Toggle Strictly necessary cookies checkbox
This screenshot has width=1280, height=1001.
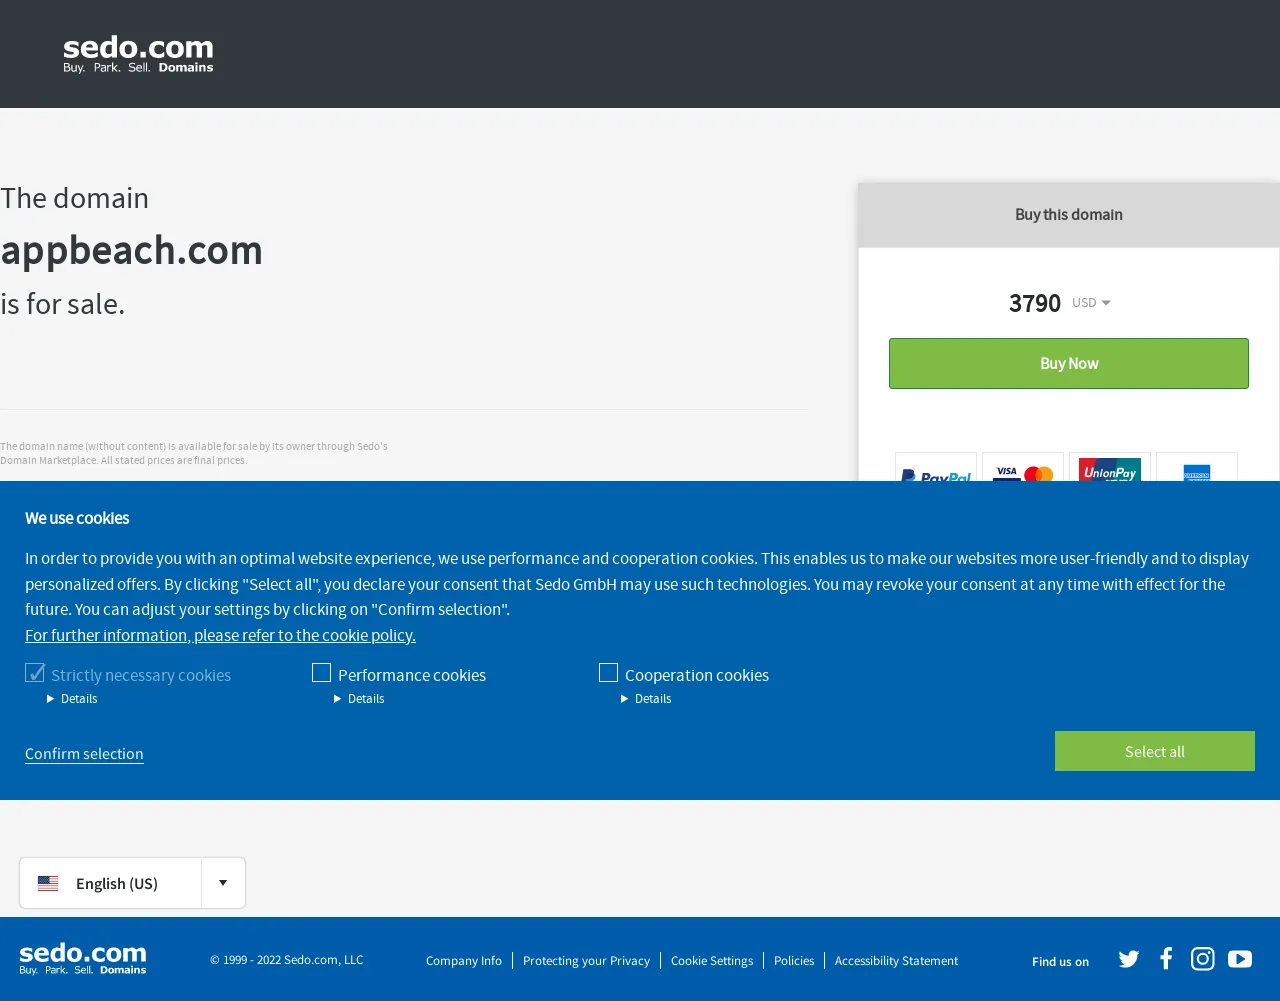[35, 673]
